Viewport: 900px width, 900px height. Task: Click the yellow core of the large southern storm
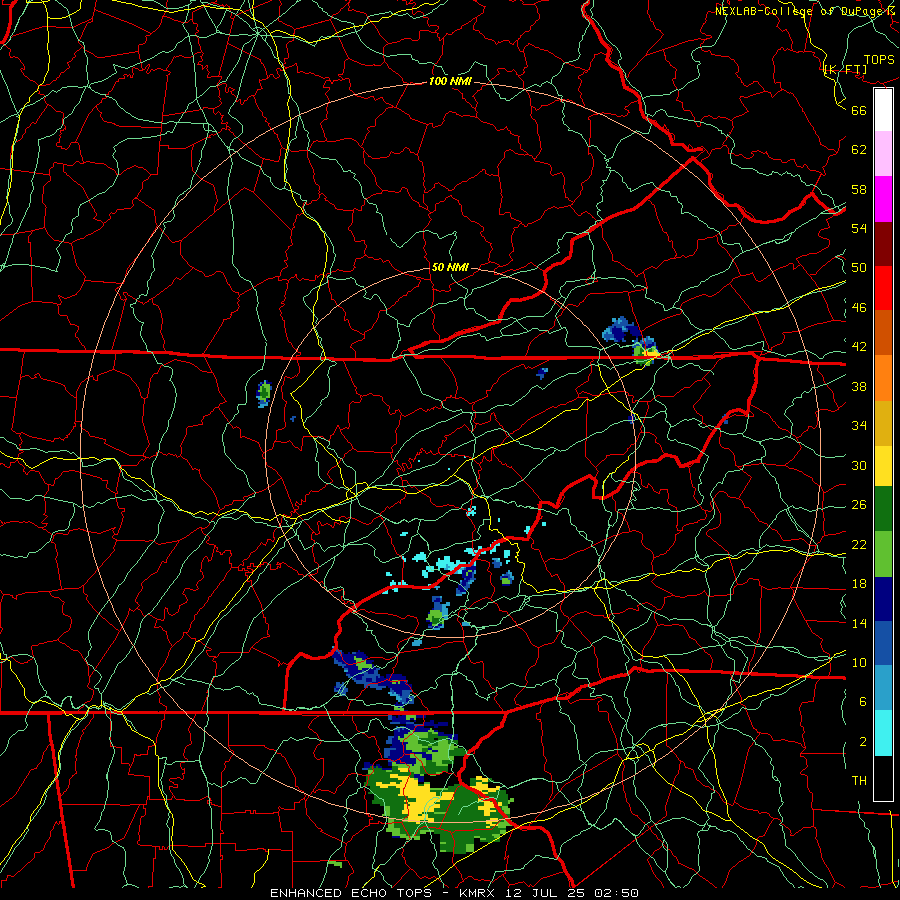(x=417, y=800)
